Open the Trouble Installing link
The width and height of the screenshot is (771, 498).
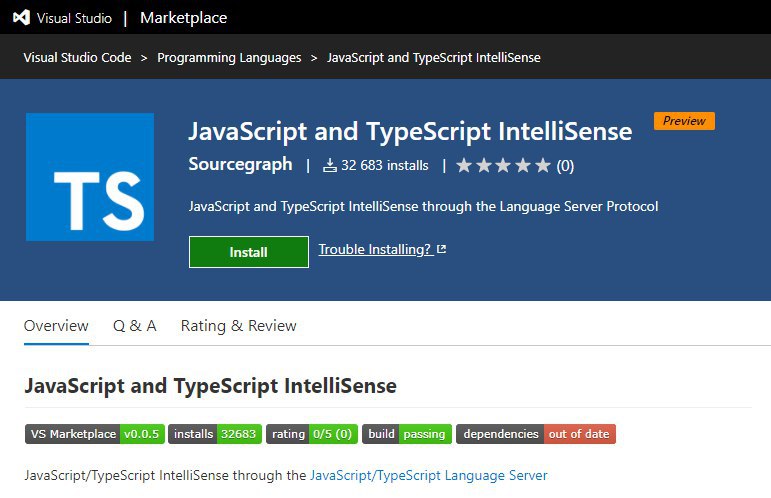point(375,250)
